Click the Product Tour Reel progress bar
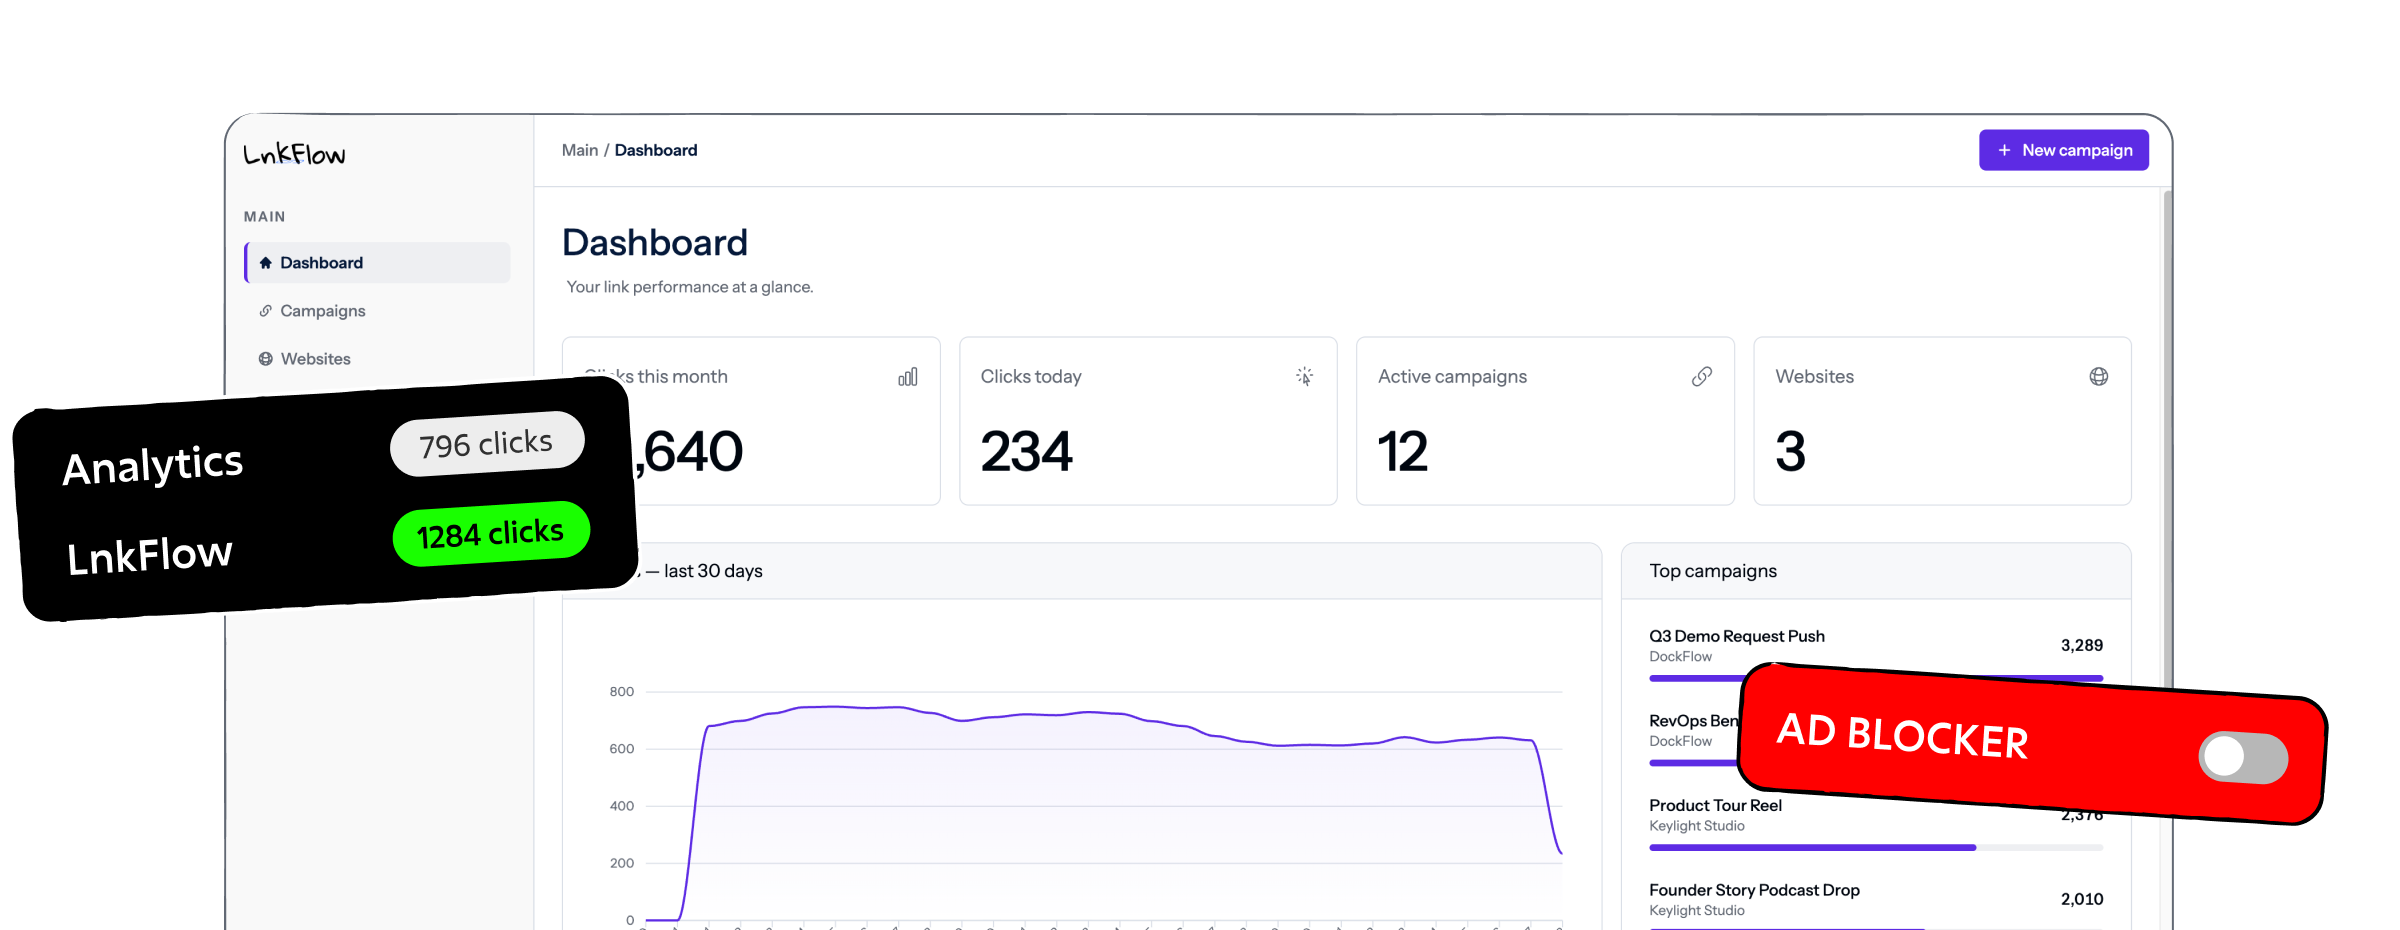The height and width of the screenshot is (930, 2400). coord(1876,848)
